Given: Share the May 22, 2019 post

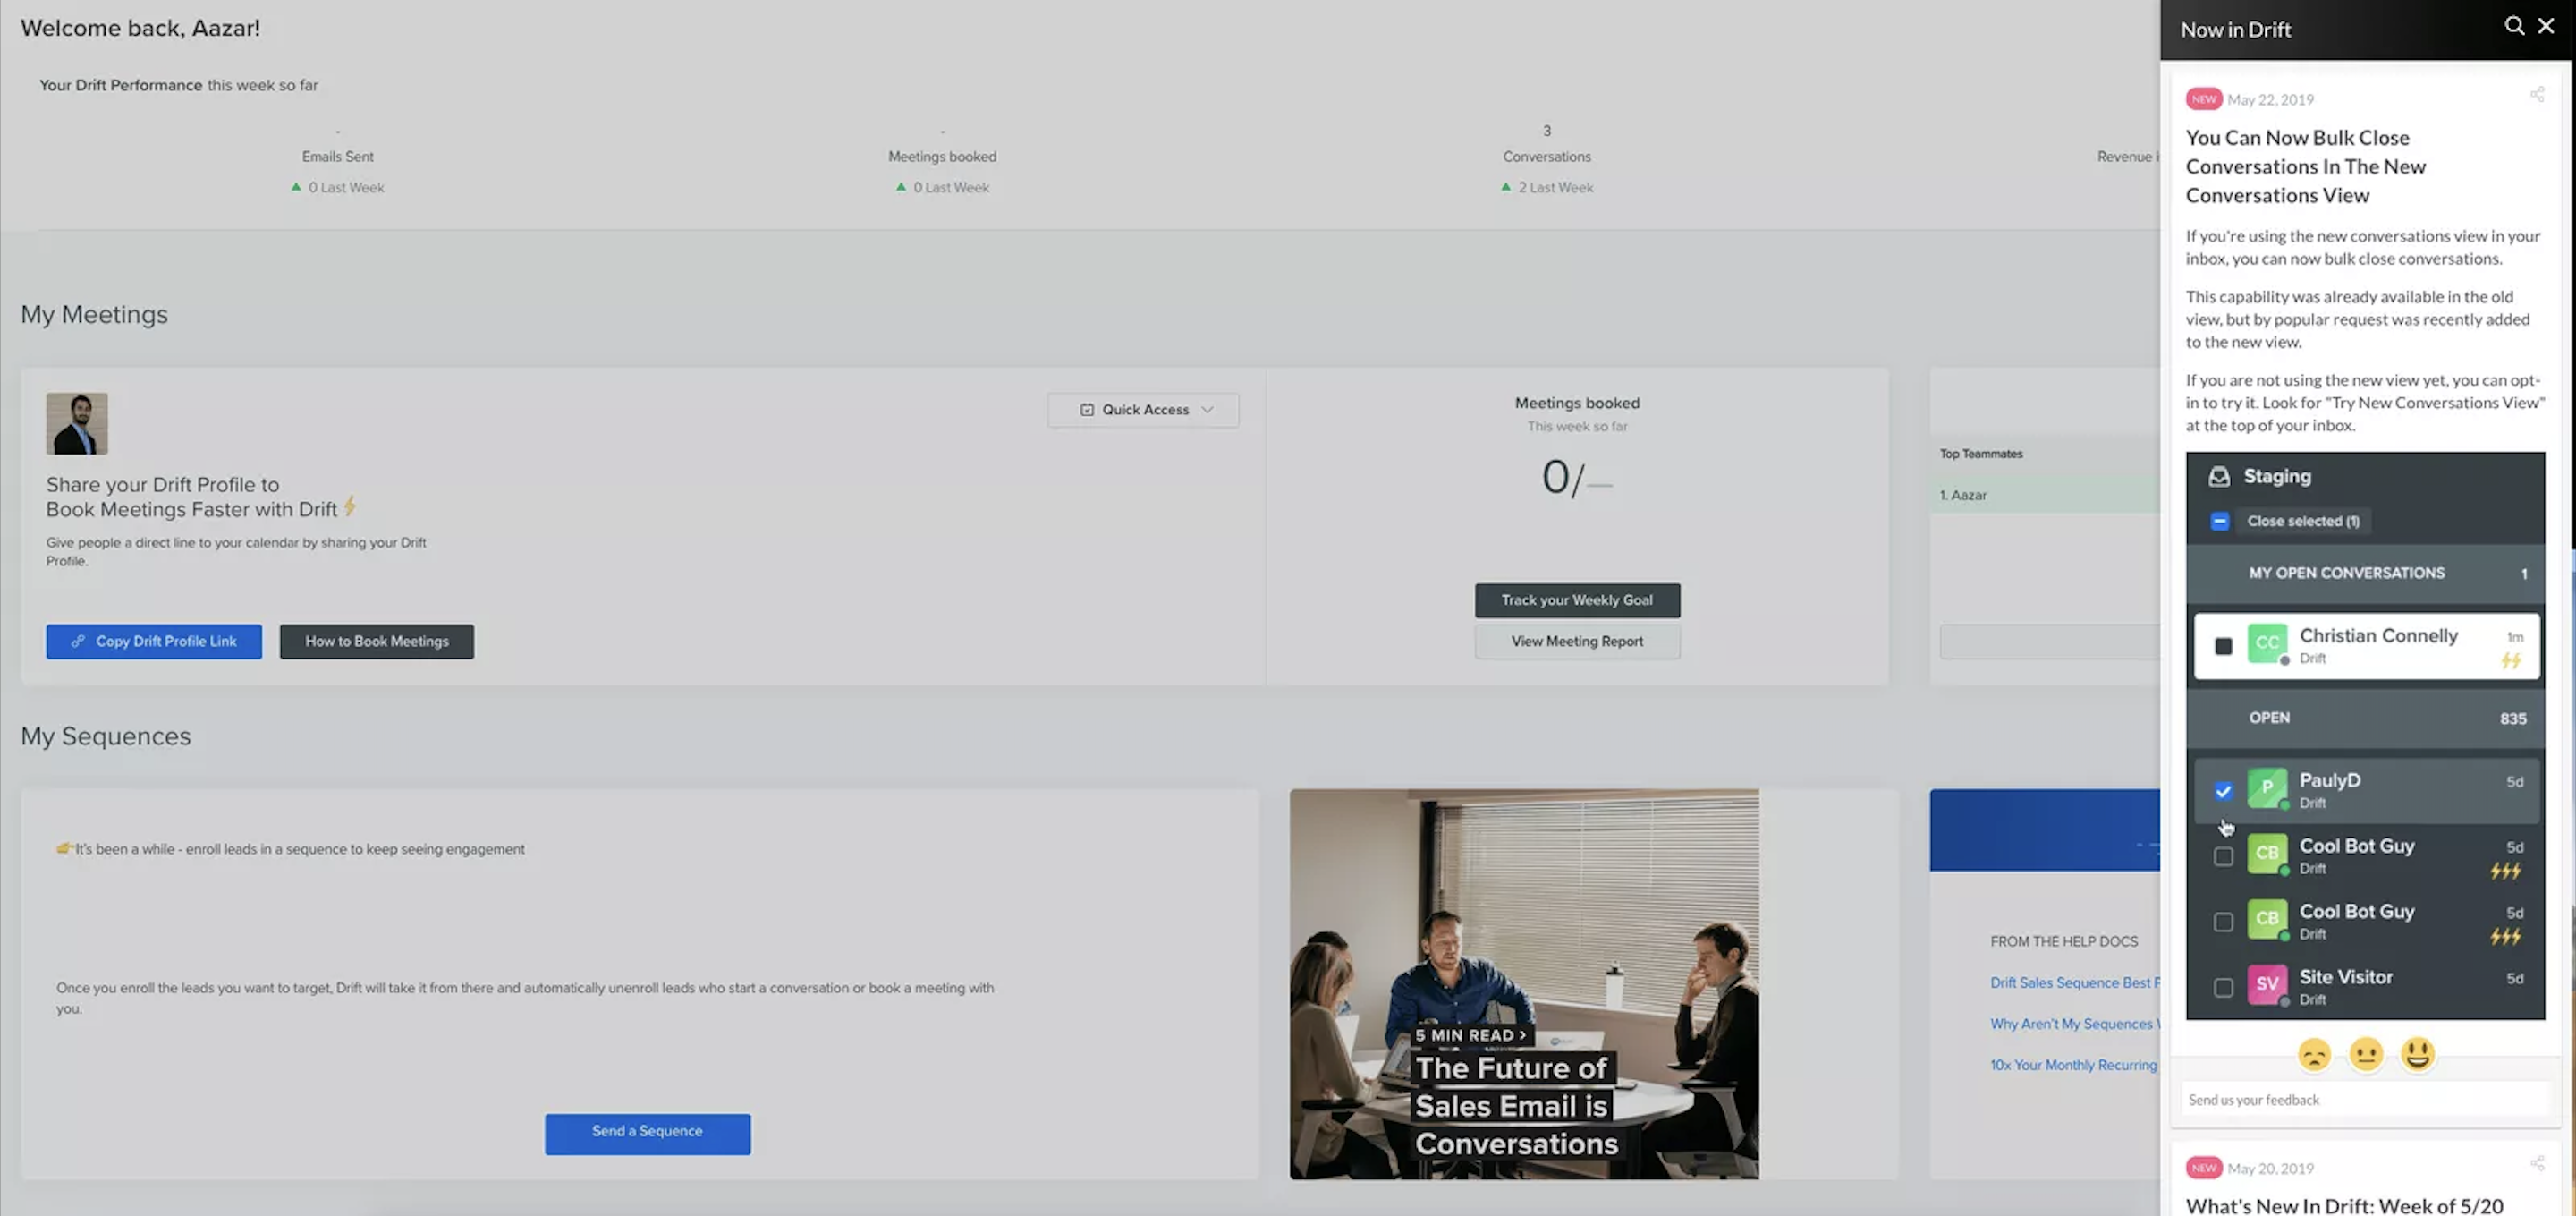Looking at the screenshot, I should [x=2537, y=95].
